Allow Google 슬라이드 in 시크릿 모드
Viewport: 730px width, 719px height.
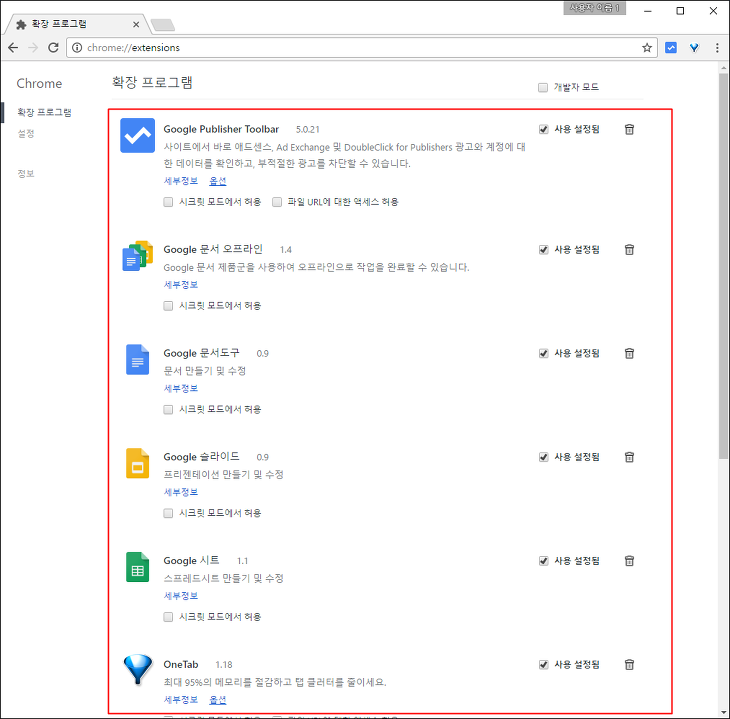click(168, 513)
